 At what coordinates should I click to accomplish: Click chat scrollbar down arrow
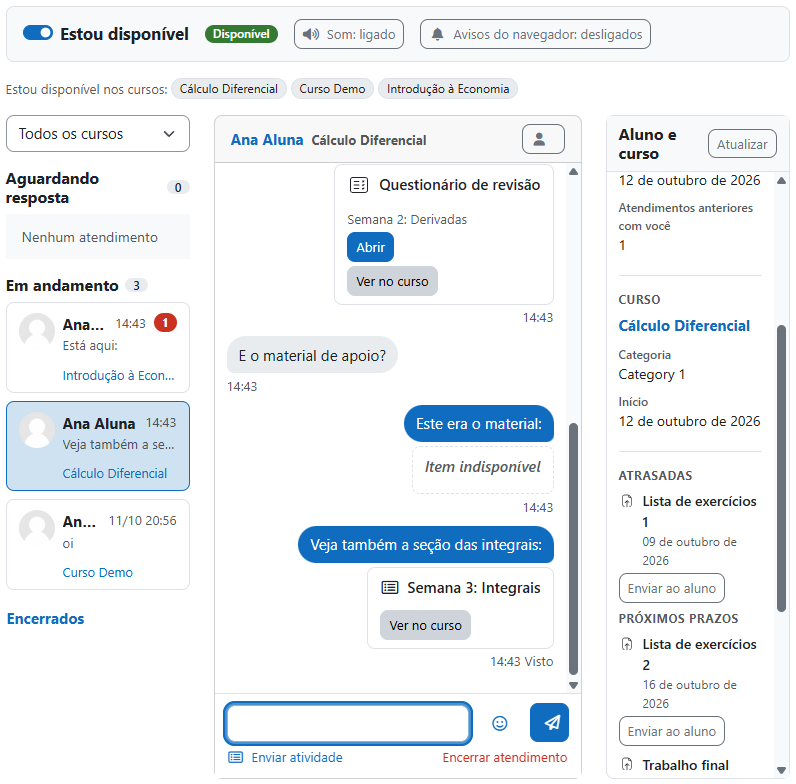click(x=574, y=685)
